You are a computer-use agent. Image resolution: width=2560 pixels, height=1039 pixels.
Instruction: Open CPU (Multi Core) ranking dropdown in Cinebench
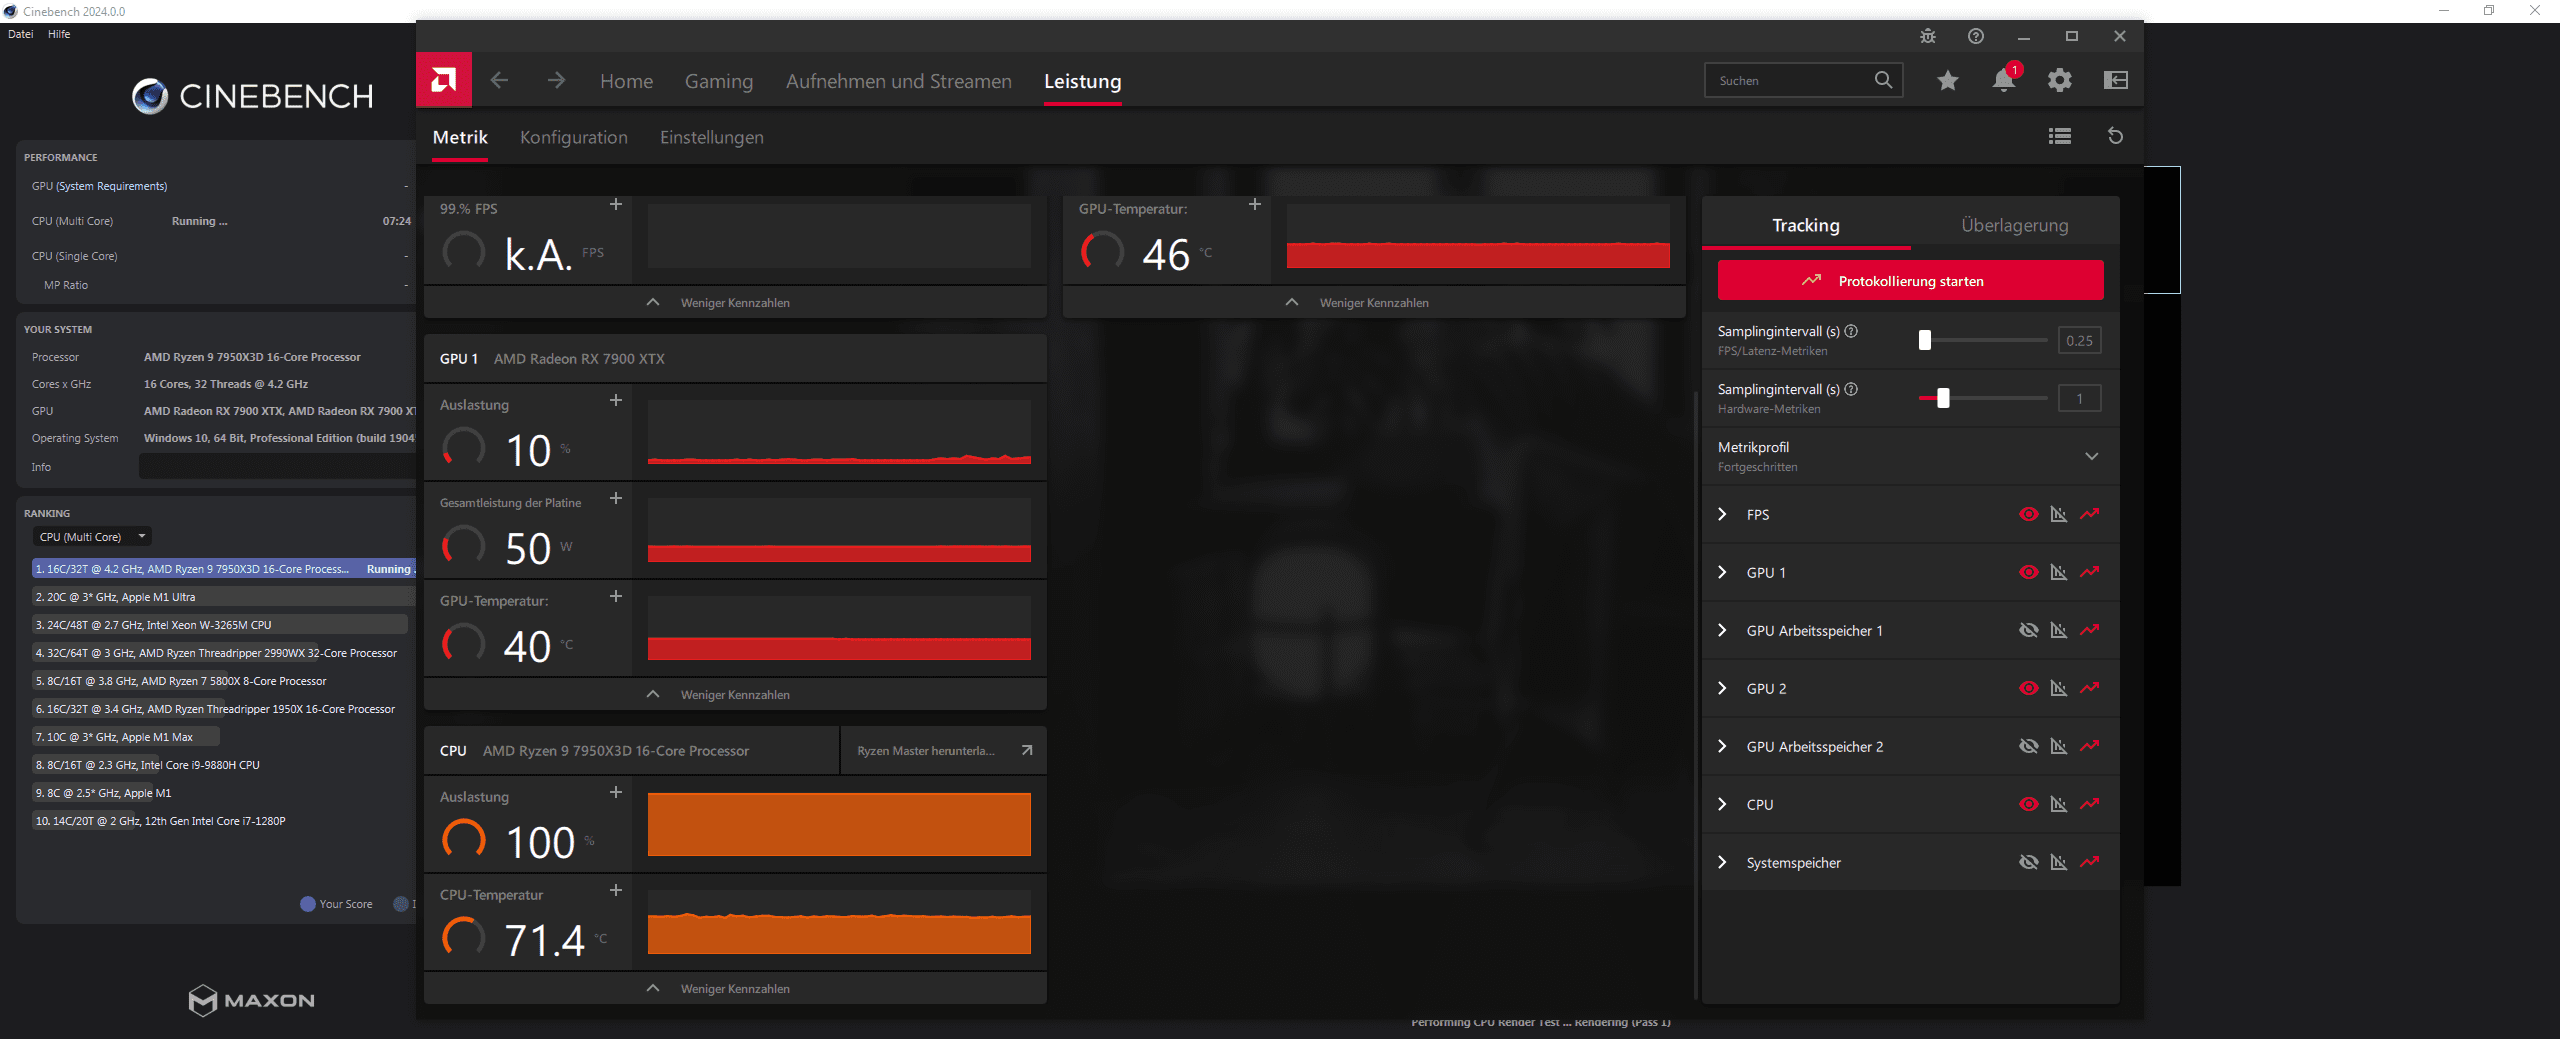click(92, 537)
